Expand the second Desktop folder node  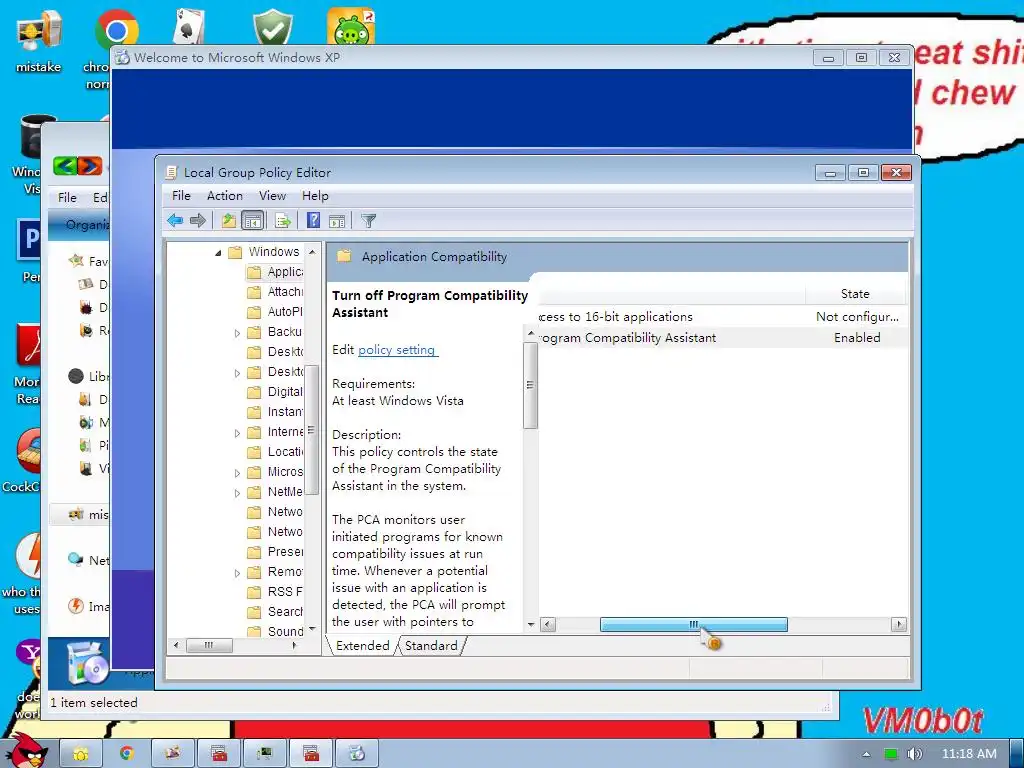[237, 373]
